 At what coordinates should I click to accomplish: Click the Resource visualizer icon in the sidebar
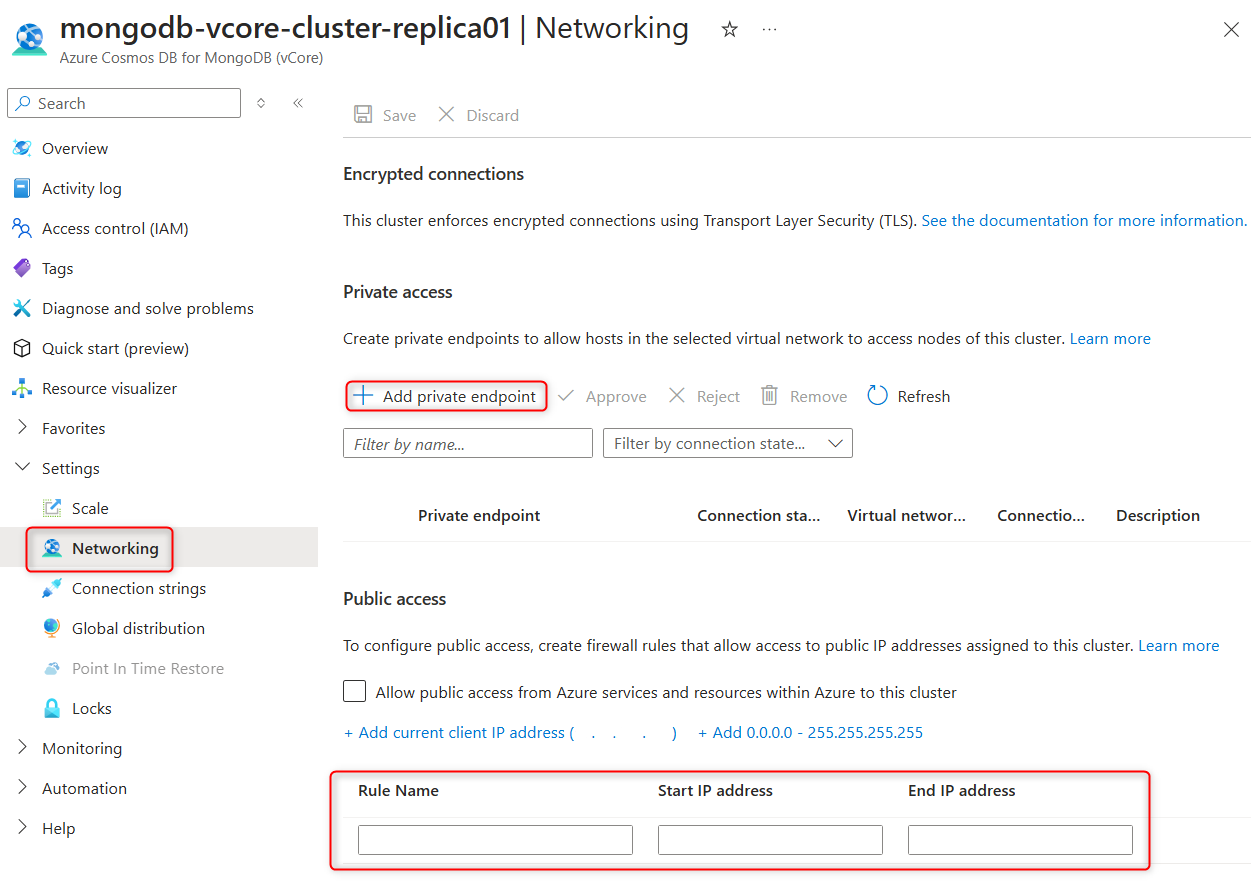(22, 388)
